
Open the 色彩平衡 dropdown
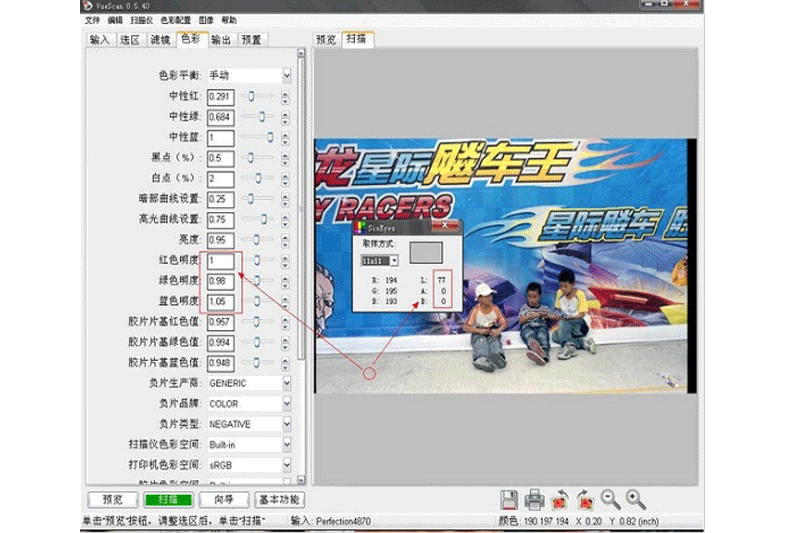286,75
